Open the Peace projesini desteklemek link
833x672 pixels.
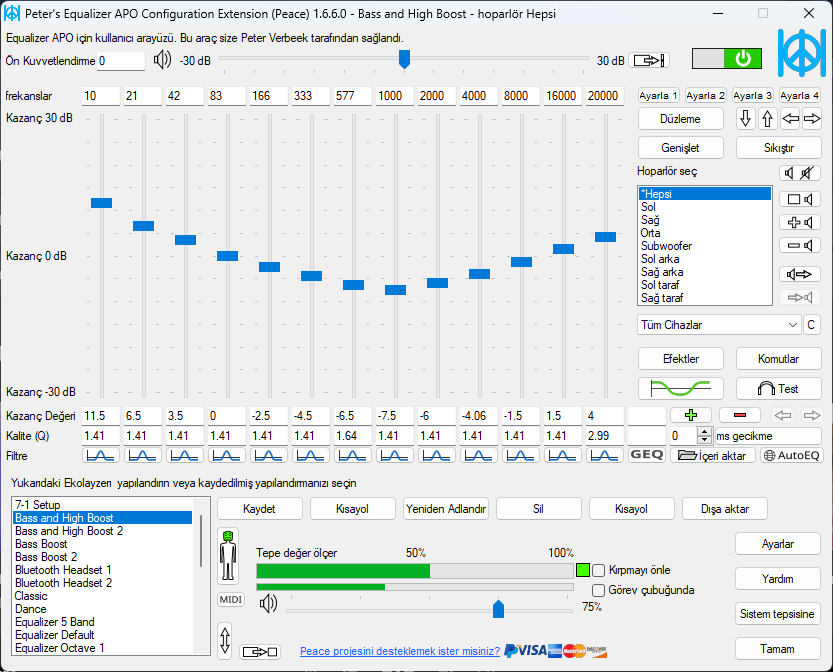pos(400,651)
